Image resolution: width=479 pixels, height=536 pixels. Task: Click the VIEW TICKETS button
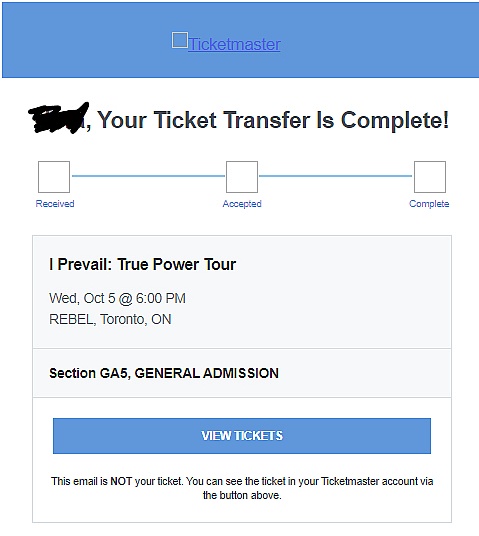[242, 436]
